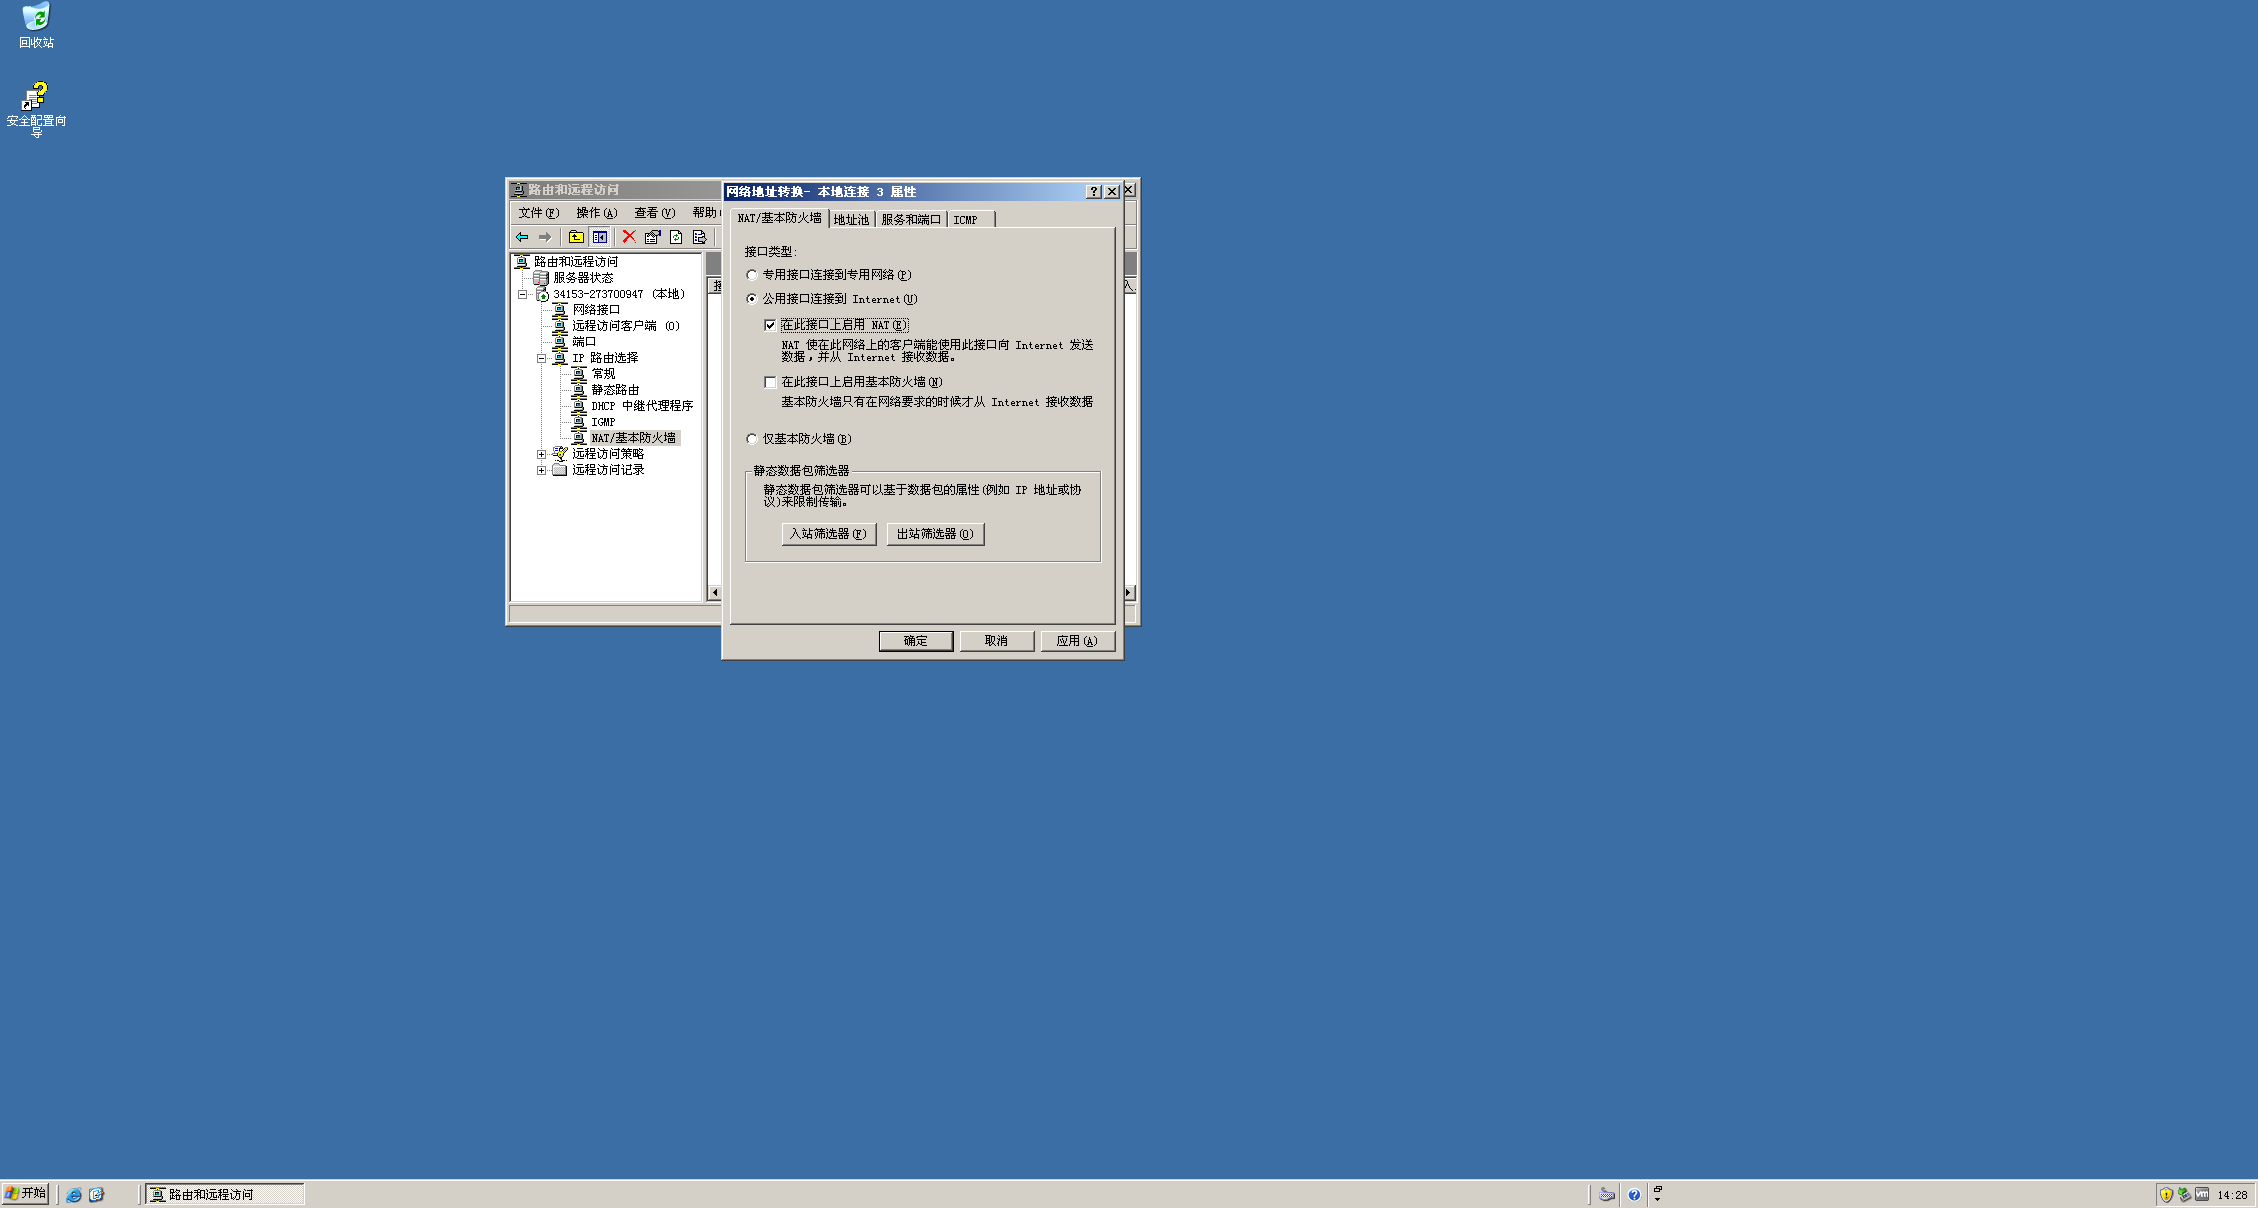
Task: Click the export list toolbar icon
Action: 700,237
